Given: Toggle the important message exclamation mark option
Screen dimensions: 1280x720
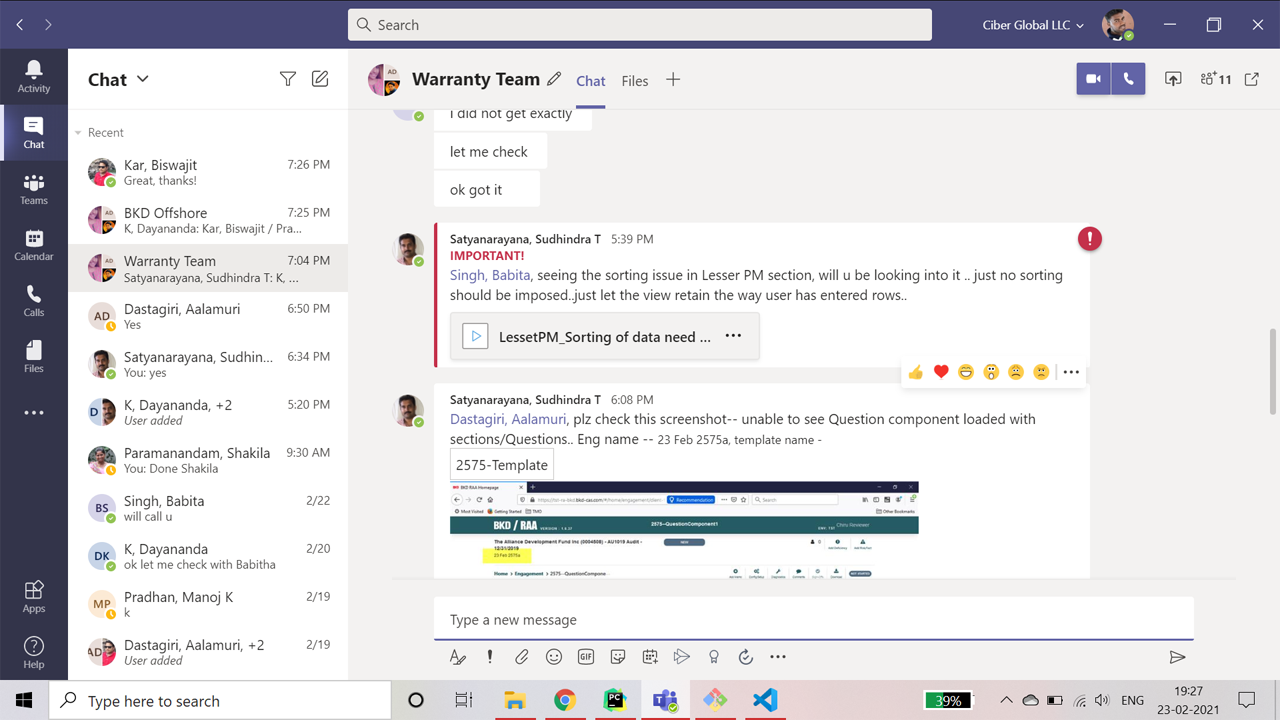Looking at the screenshot, I should pyautogui.click(x=490, y=657).
